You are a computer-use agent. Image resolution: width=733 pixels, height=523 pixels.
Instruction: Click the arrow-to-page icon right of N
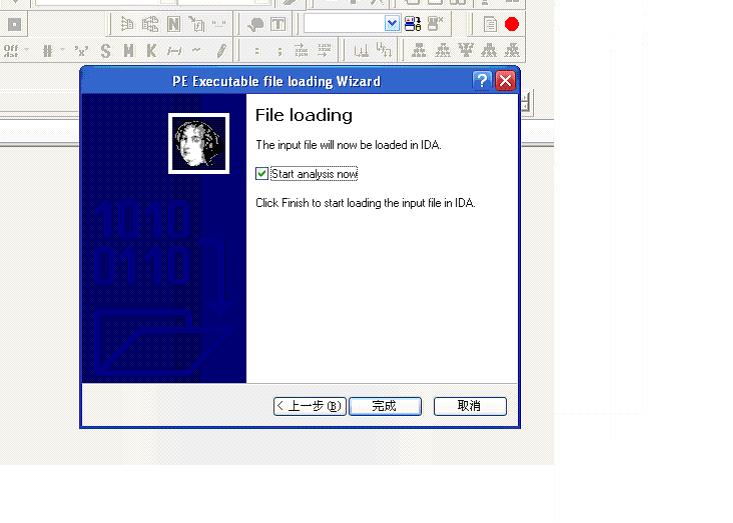[196, 24]
